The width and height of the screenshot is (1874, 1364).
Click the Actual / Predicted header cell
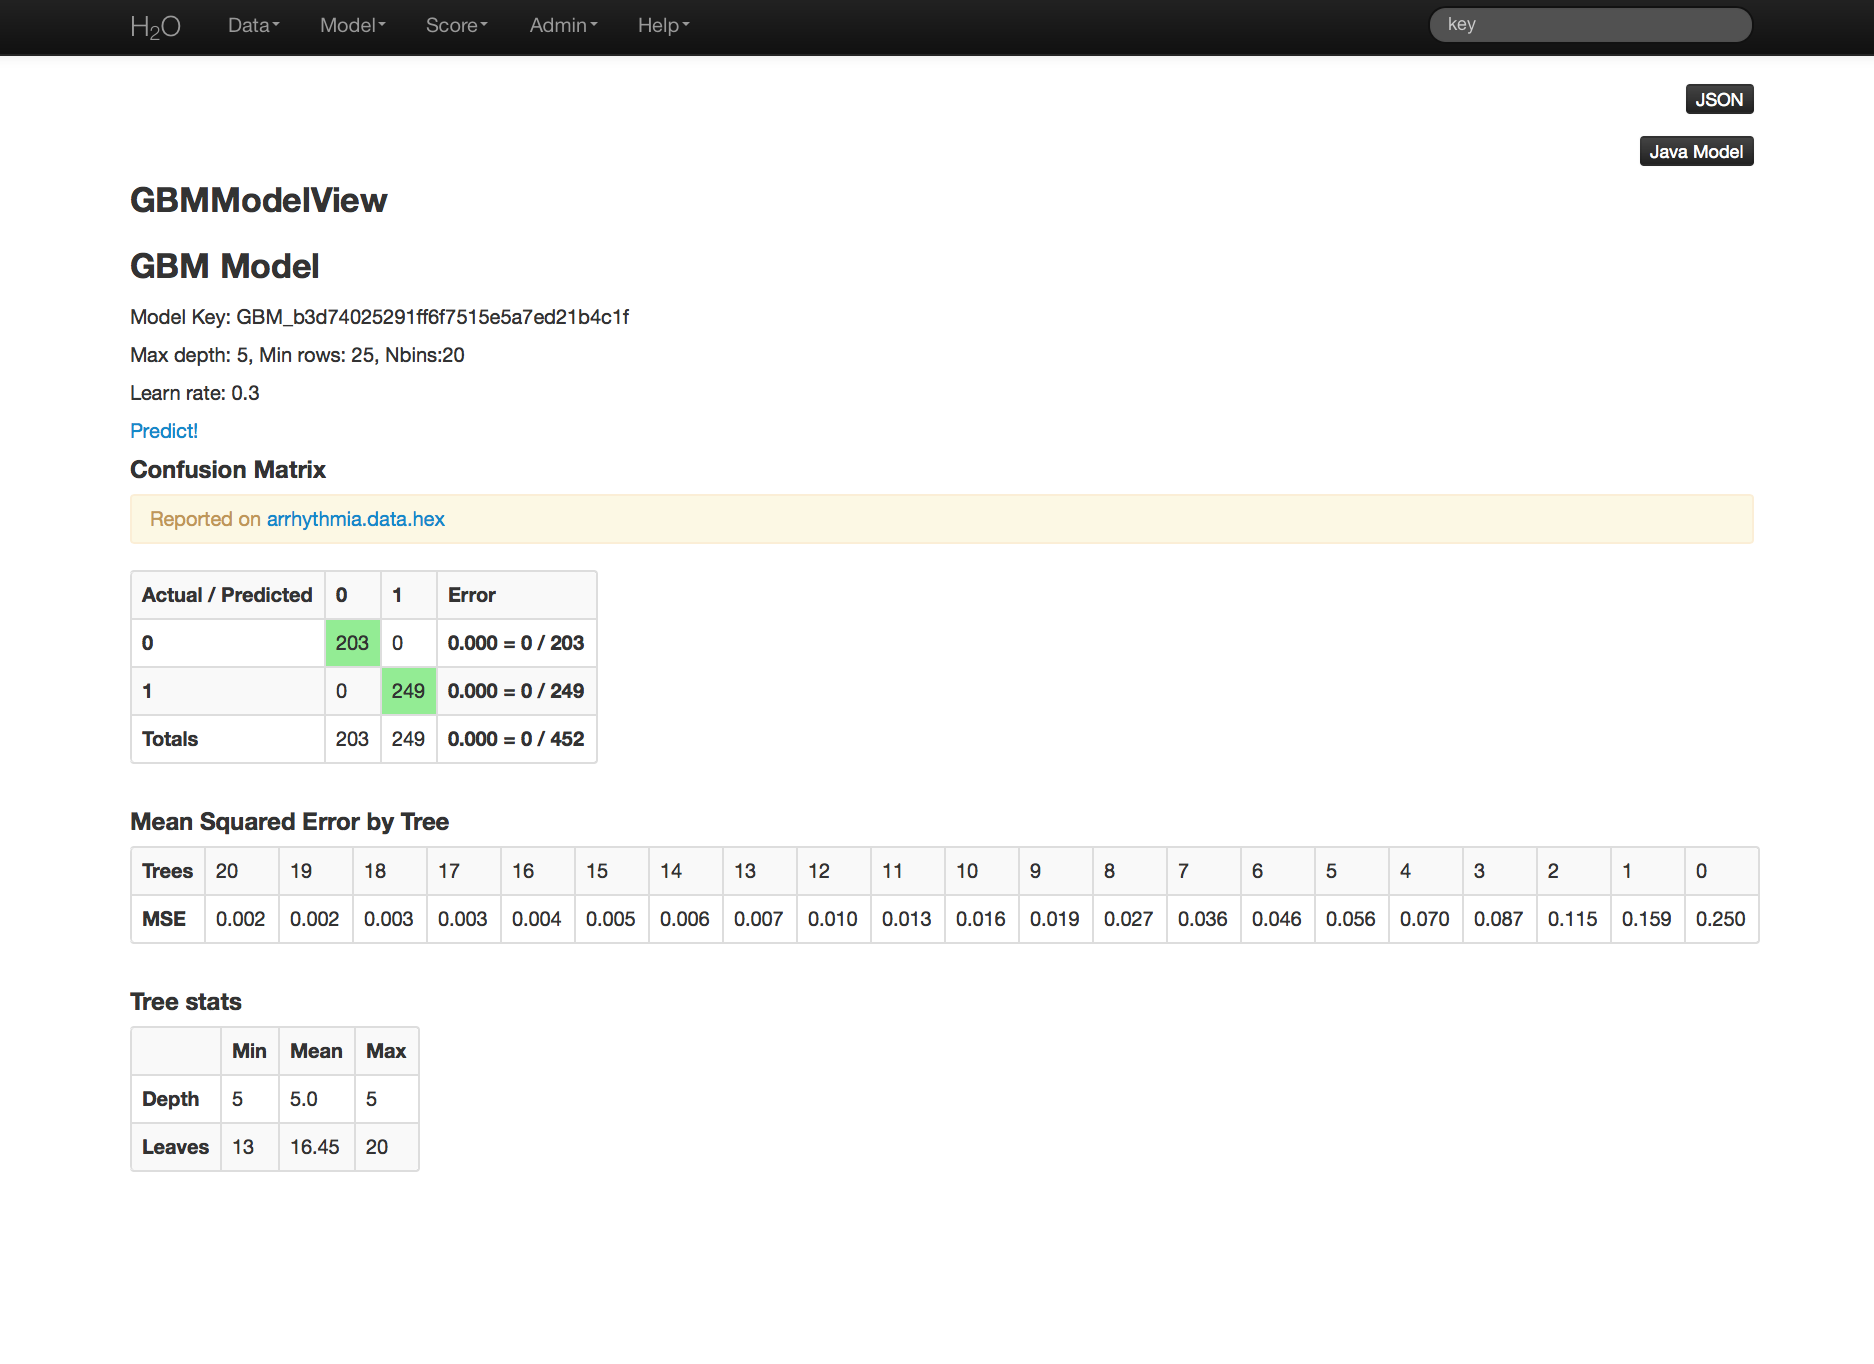227,595
